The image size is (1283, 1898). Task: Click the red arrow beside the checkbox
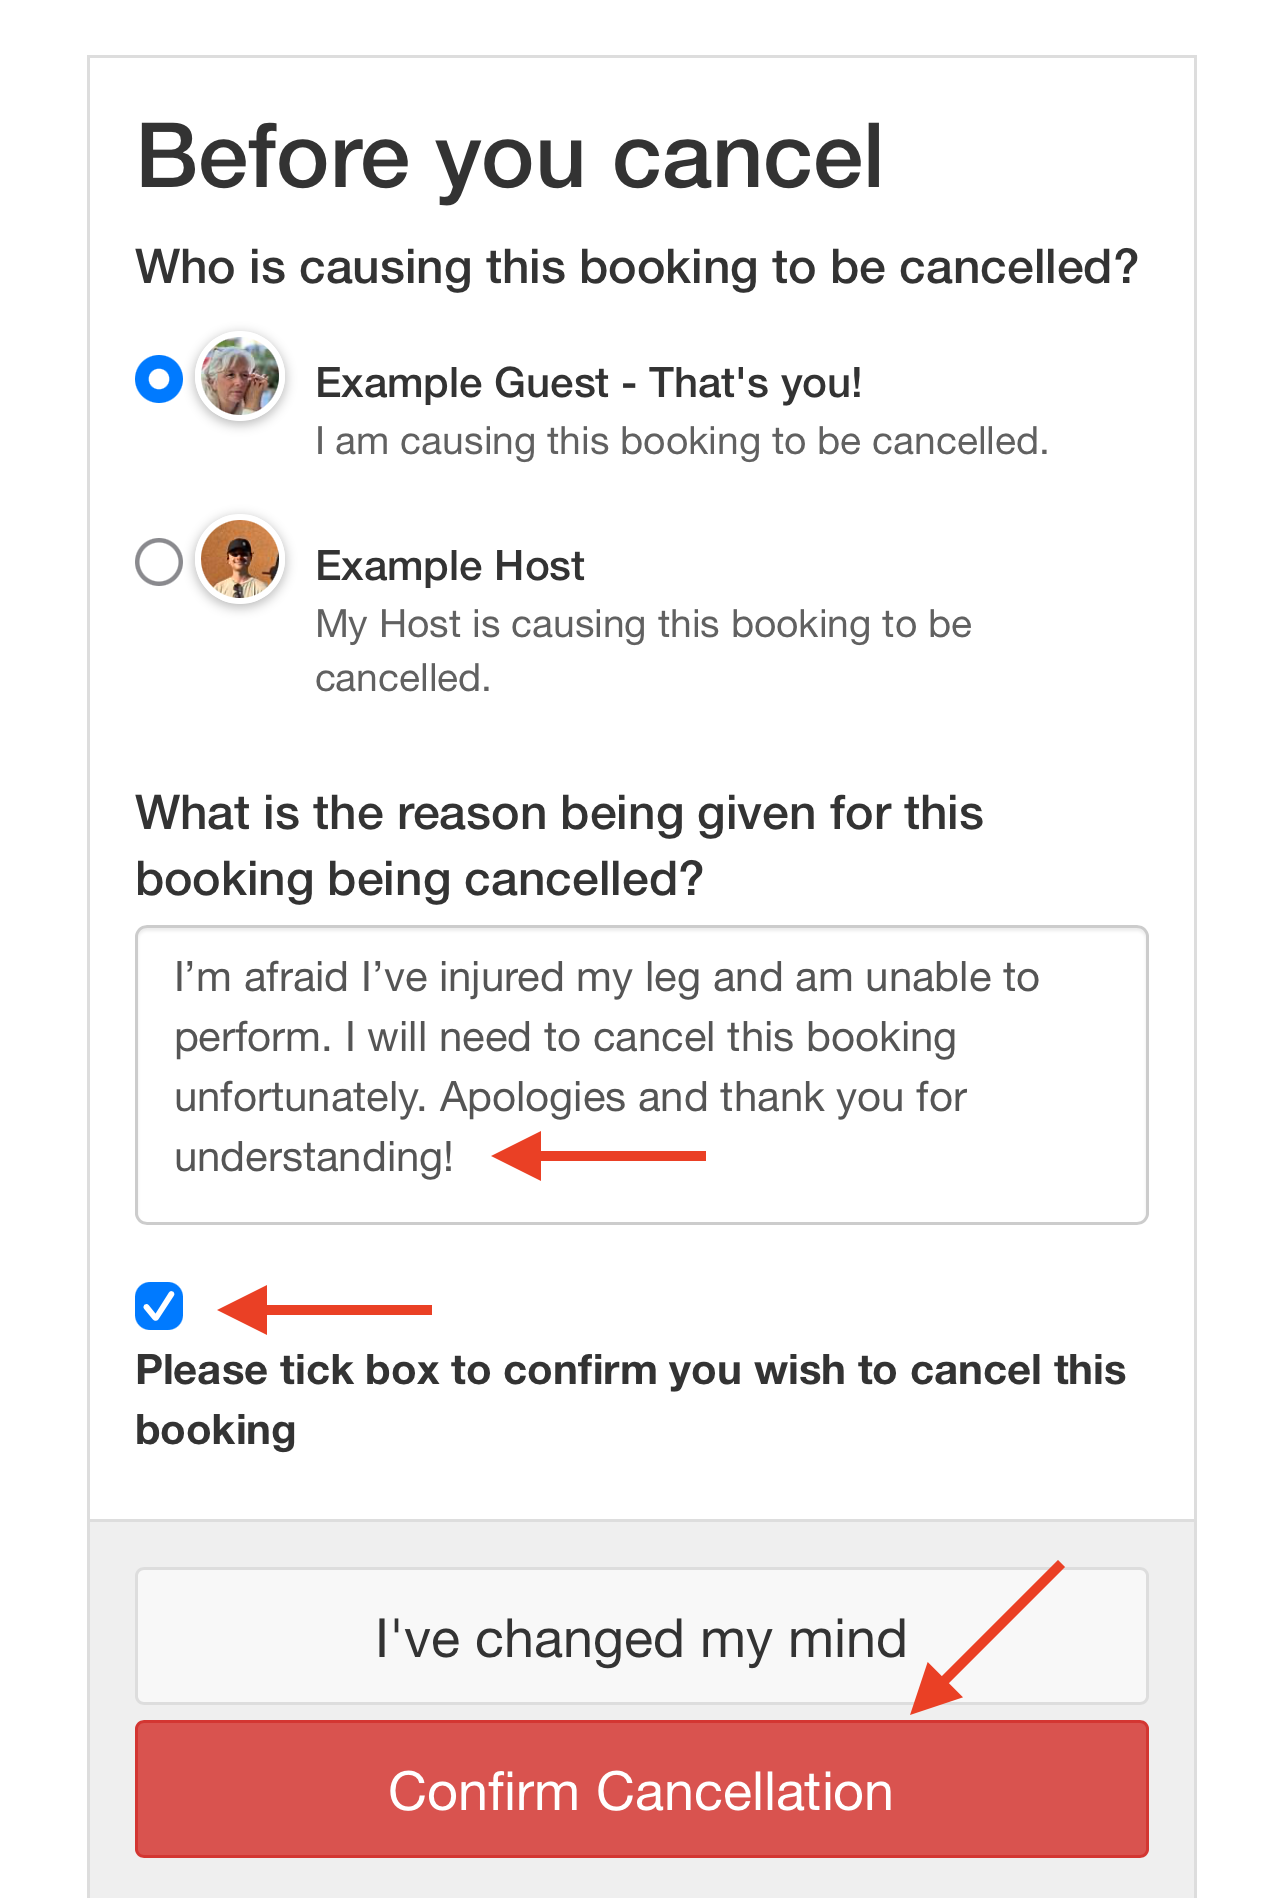tap(325, 1309)
